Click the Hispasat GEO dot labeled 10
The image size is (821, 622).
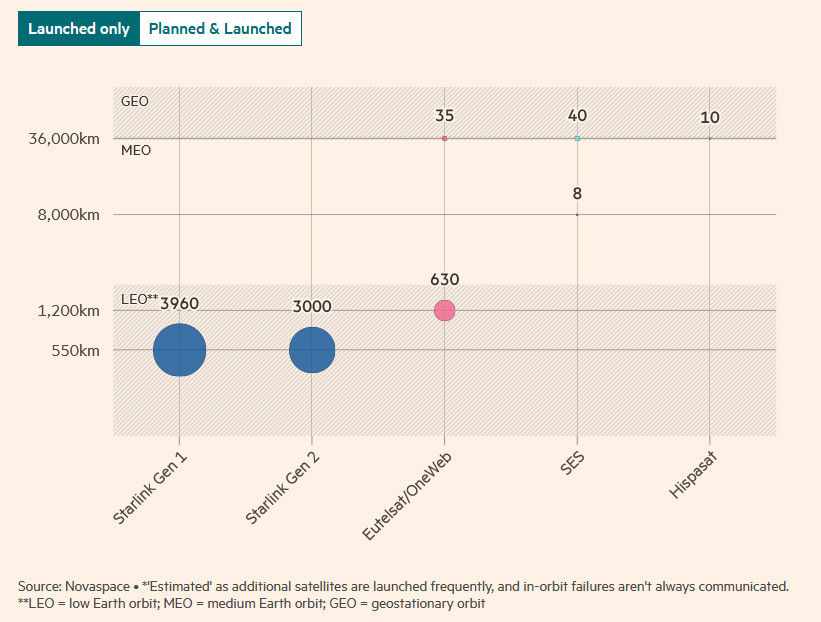[709, 138]
